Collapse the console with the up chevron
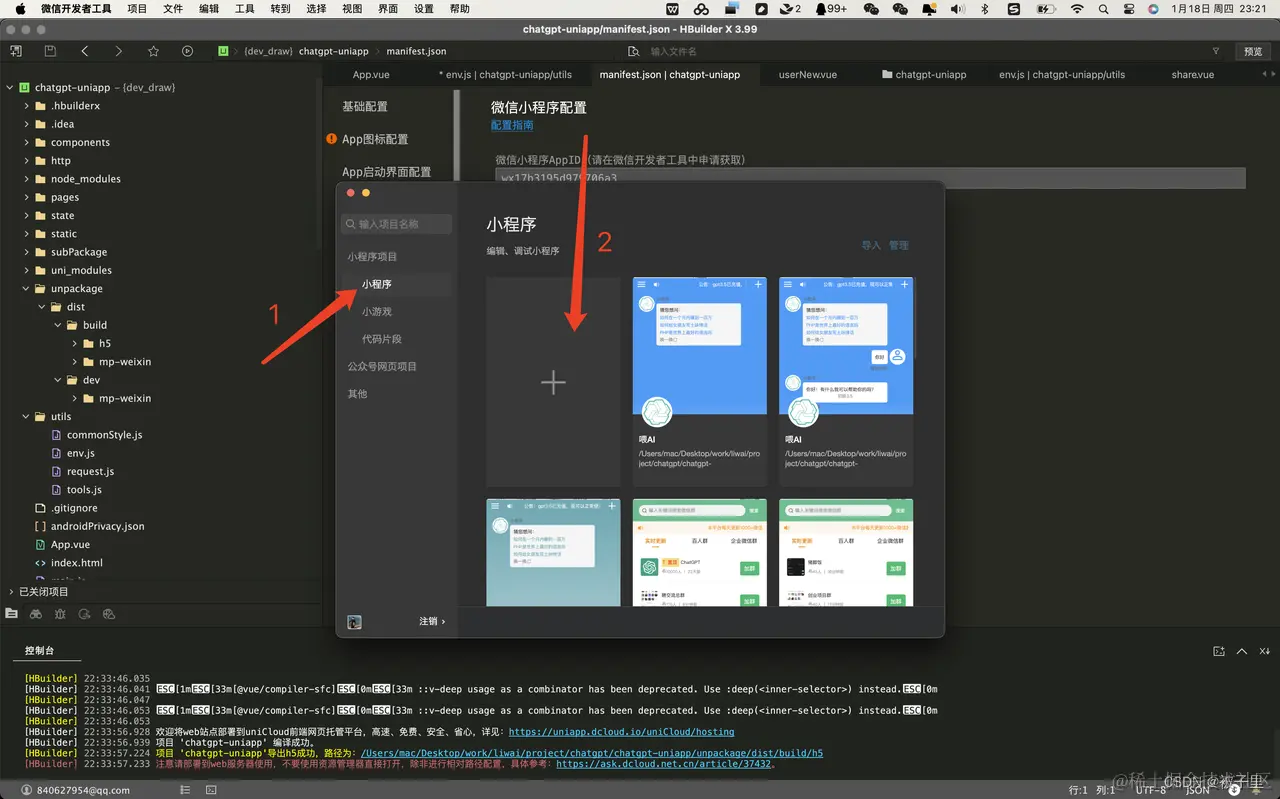 click(1242, 651)
